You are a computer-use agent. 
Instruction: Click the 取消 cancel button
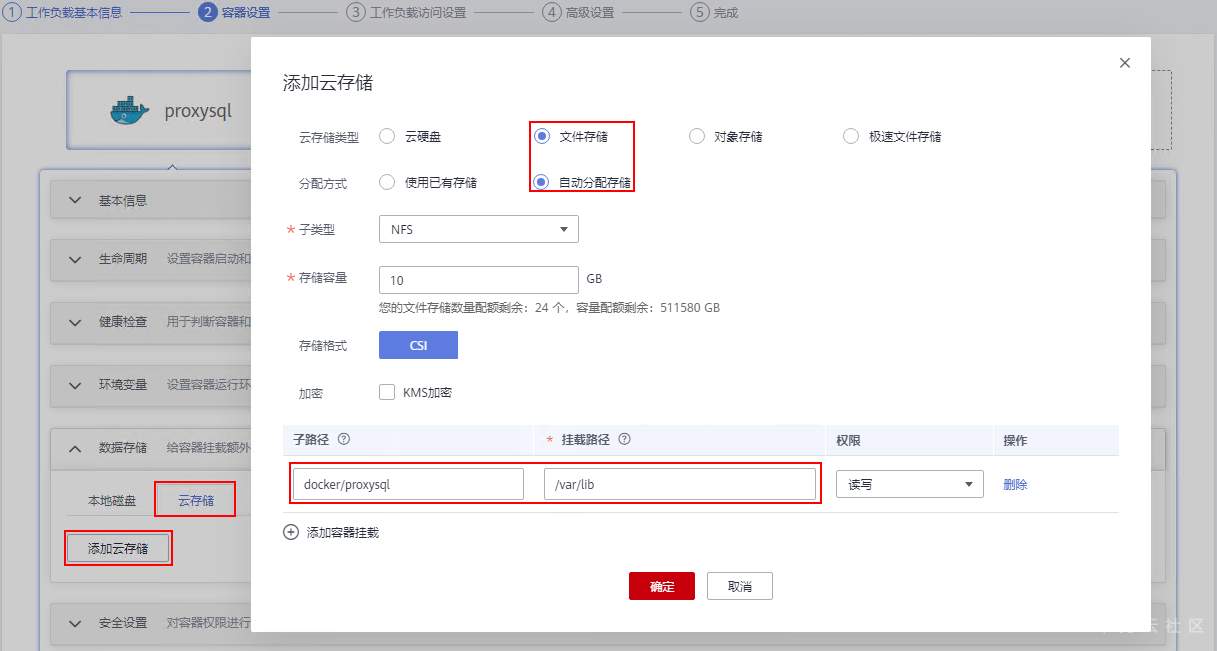[x=740, y=586]
